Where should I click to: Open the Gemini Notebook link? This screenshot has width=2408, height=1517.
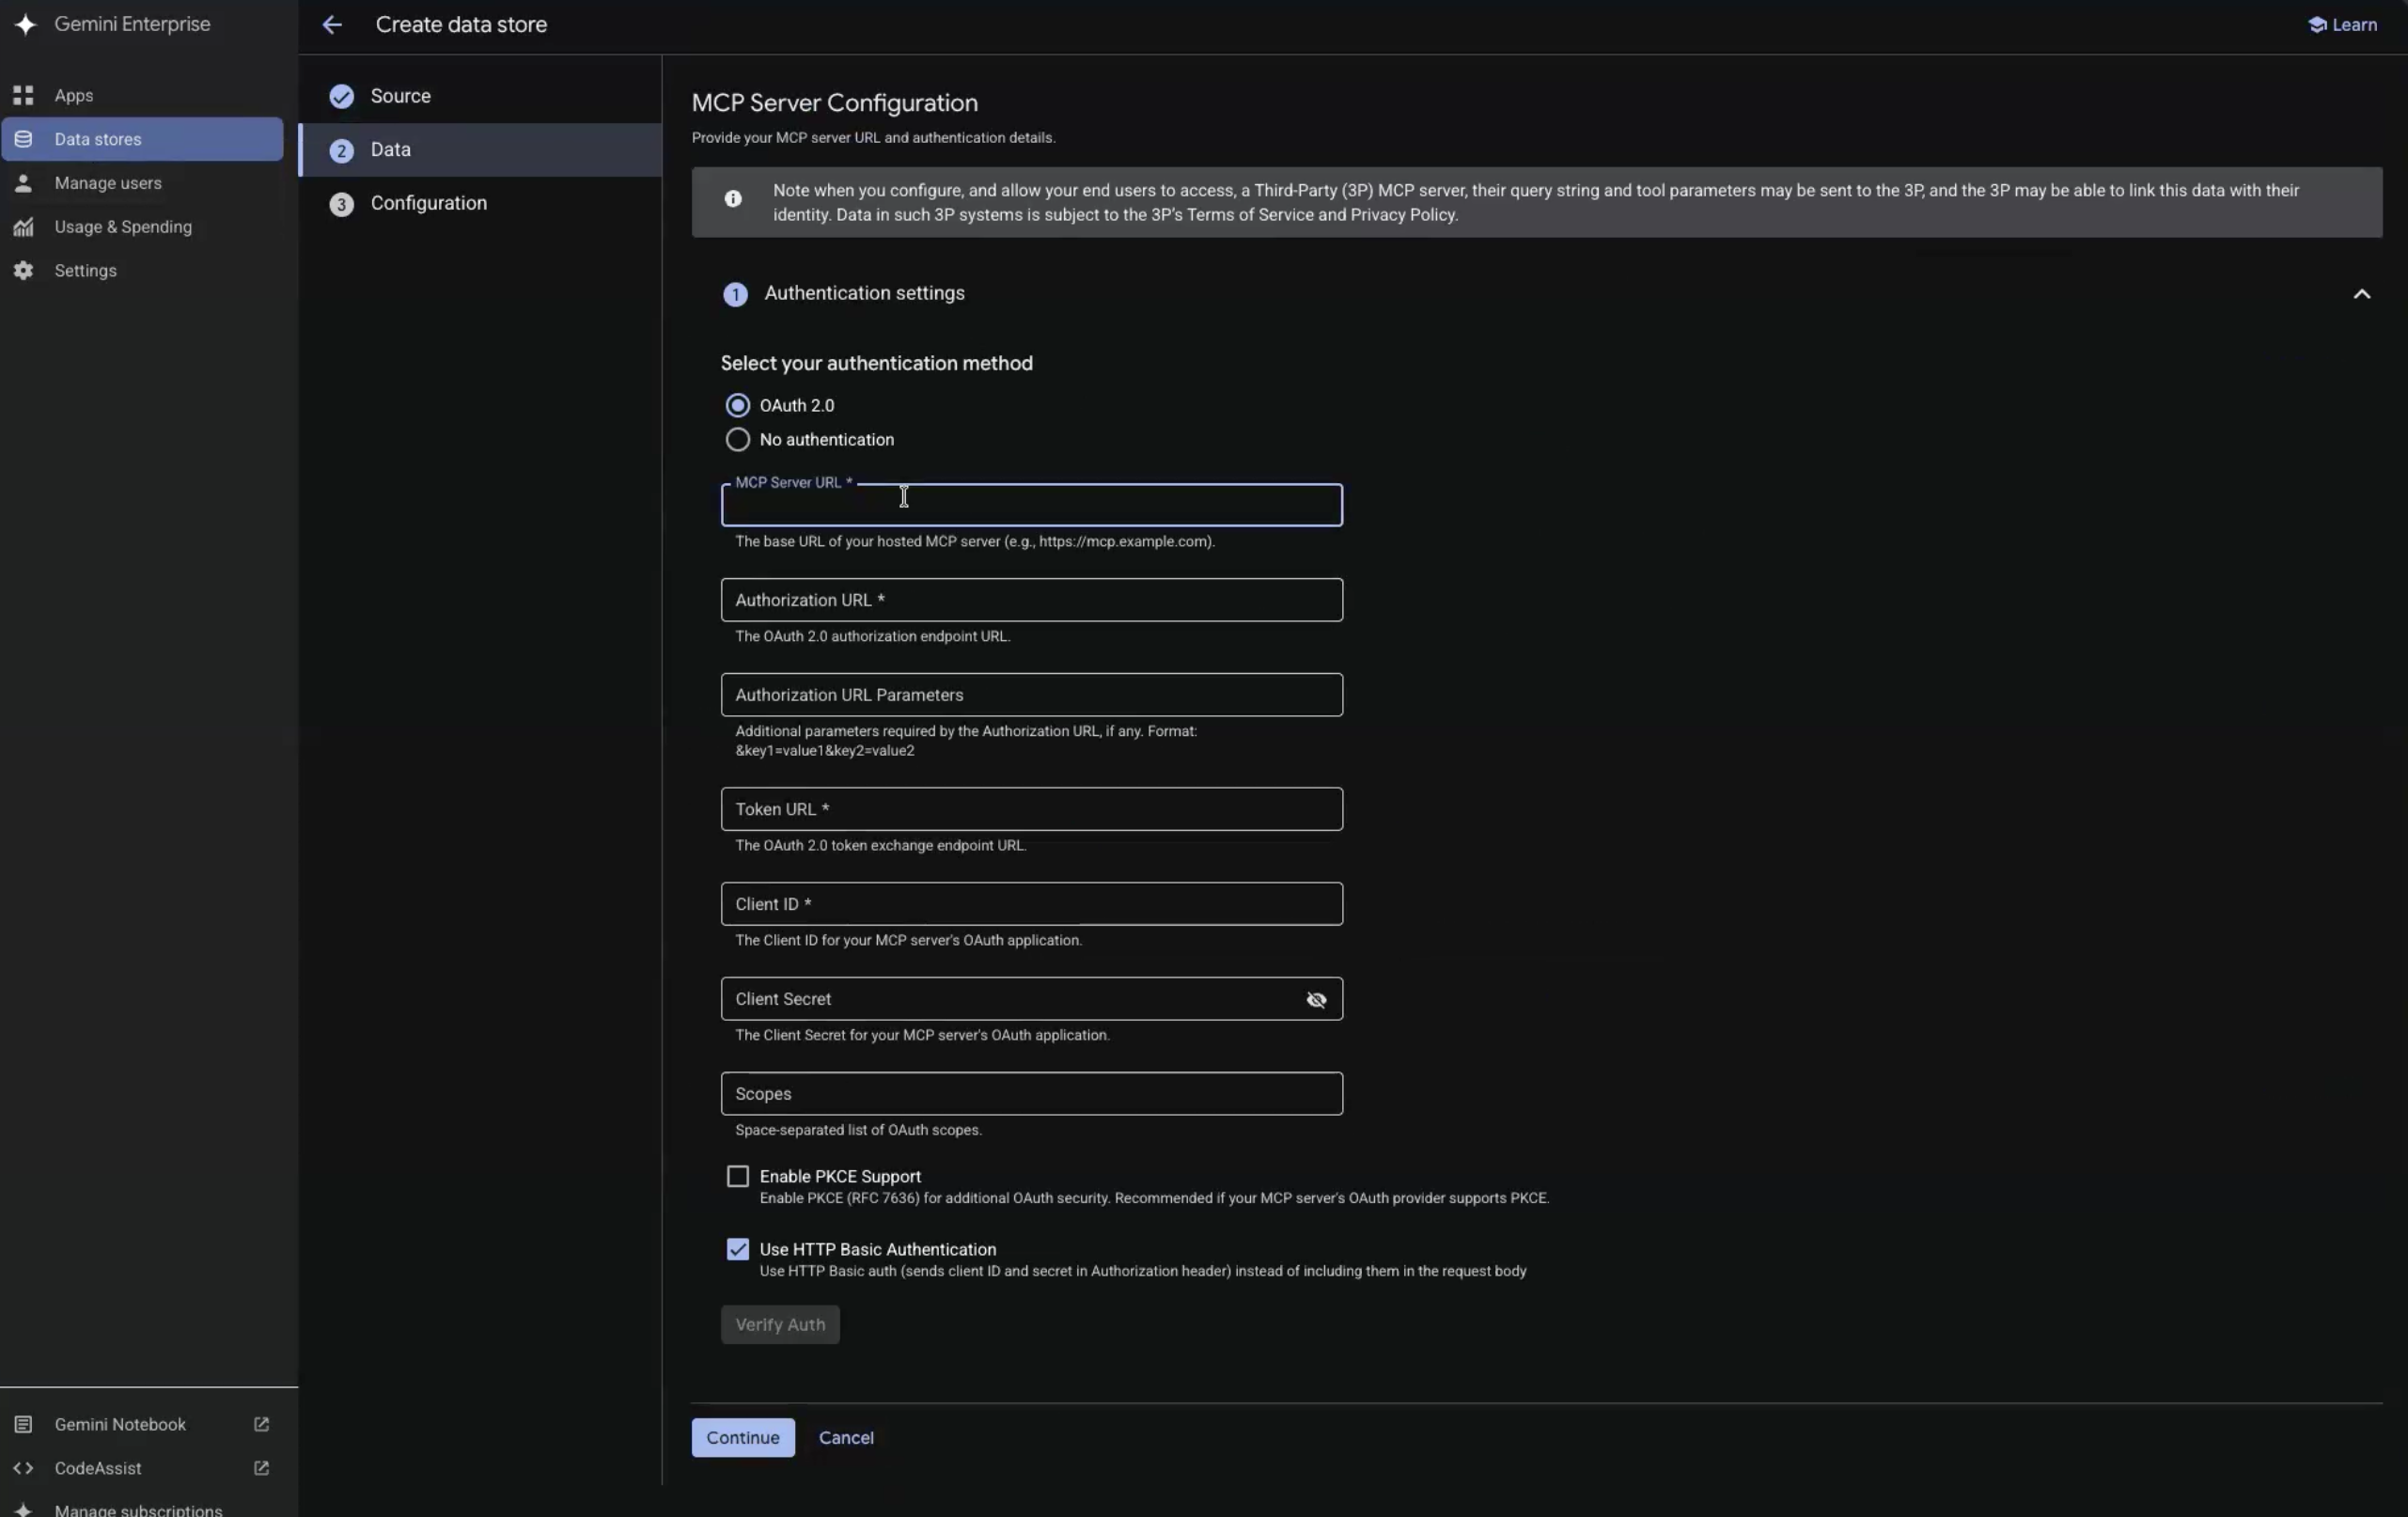tap(142, 1424)
